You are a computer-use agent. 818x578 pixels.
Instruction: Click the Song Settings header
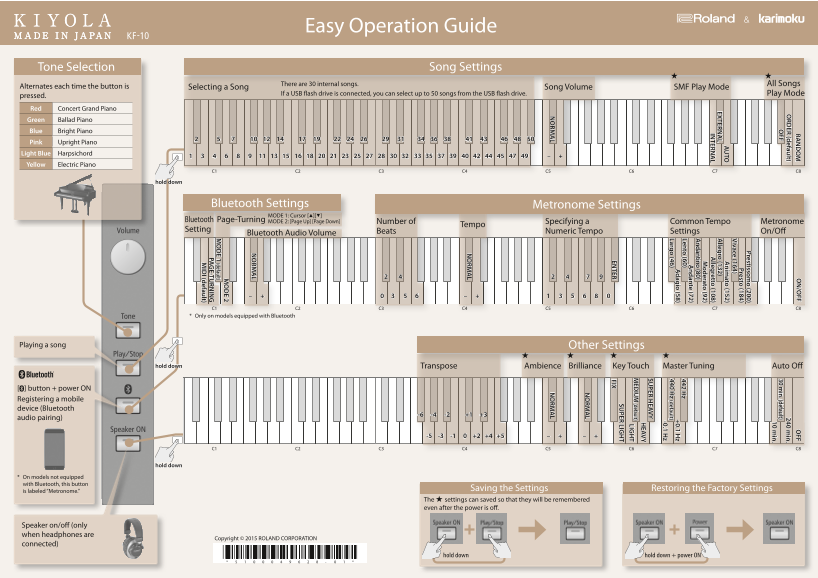point(494,67)
